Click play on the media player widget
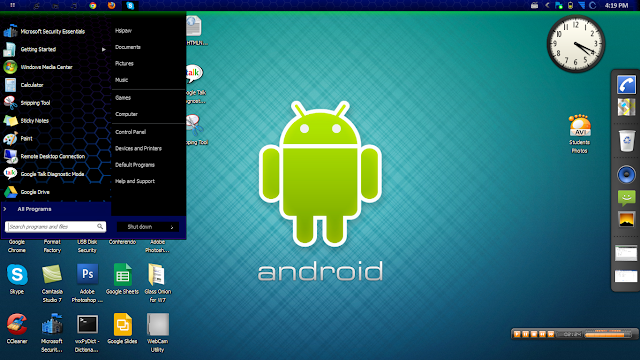 pos(517,334)
